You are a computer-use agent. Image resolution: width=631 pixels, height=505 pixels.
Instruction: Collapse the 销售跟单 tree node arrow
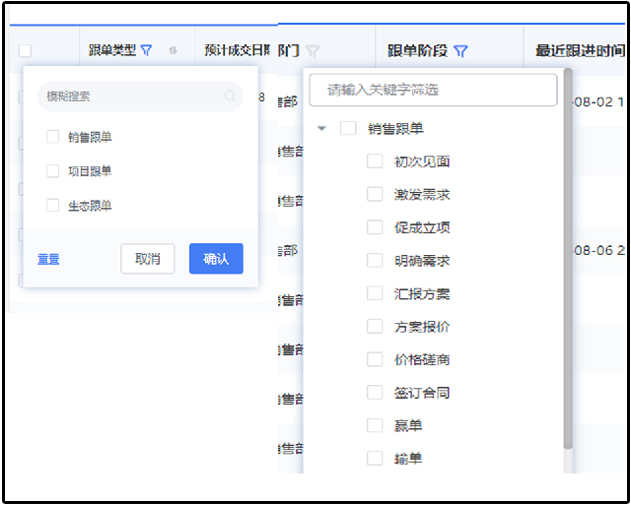[x=321, y=128]
